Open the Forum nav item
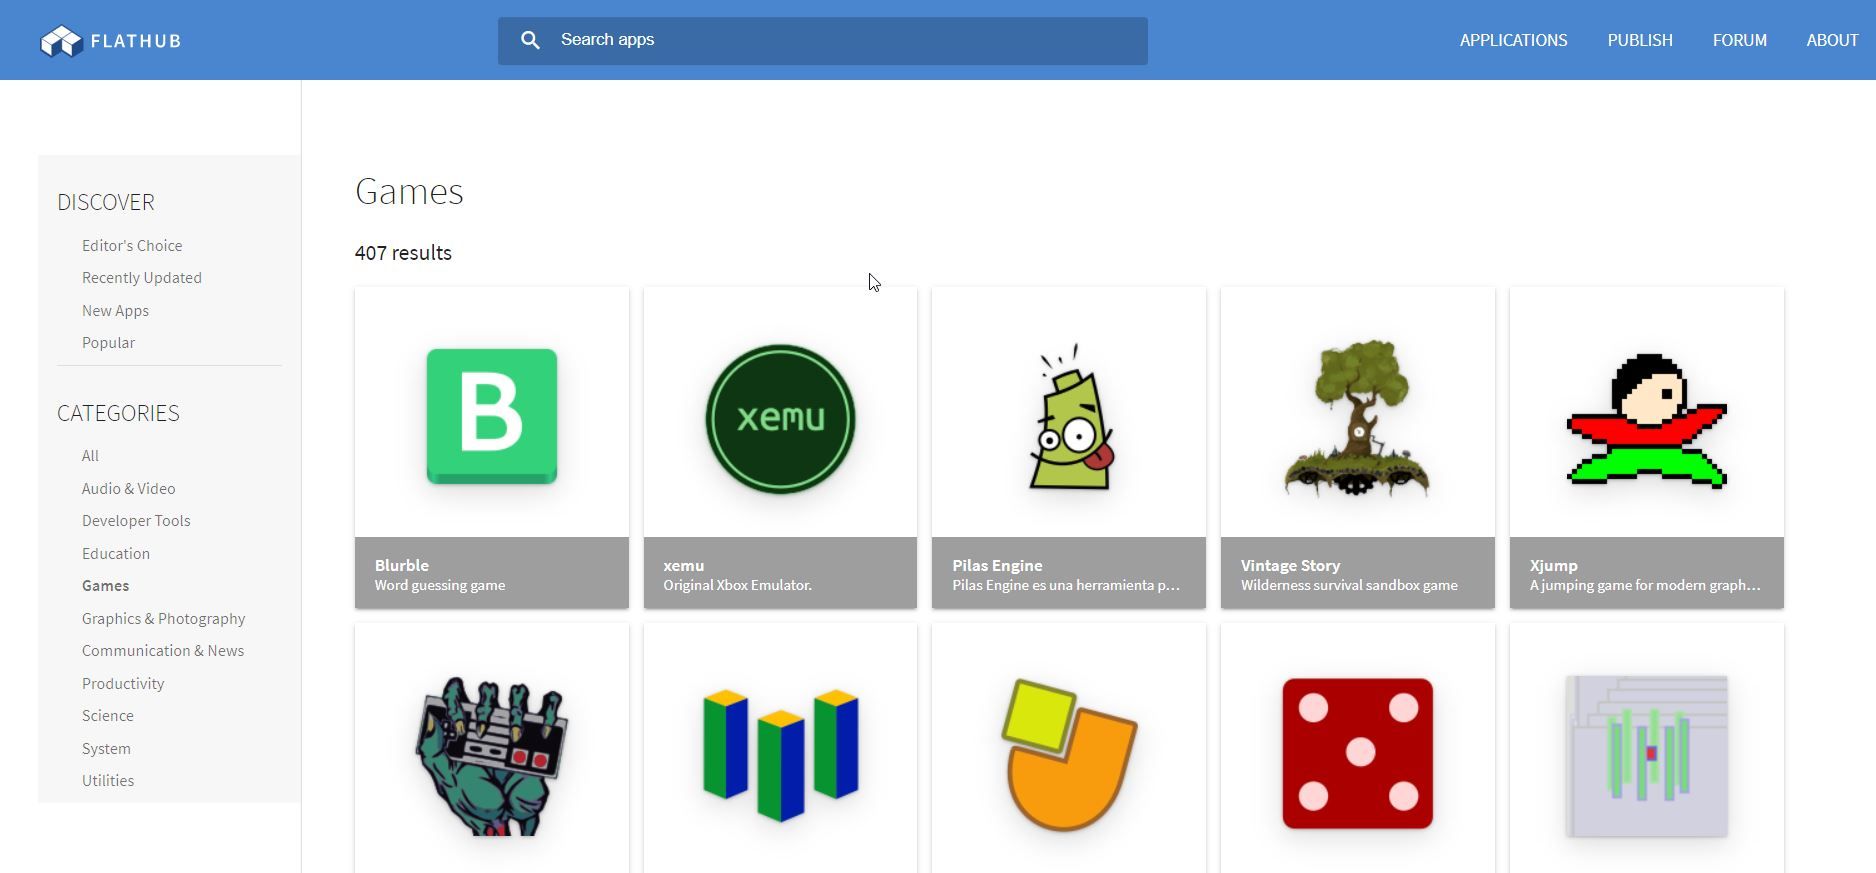Image resolution: width=1876 pixels, height=873 pixels. pyautogui.click(x=1739, y=40)
